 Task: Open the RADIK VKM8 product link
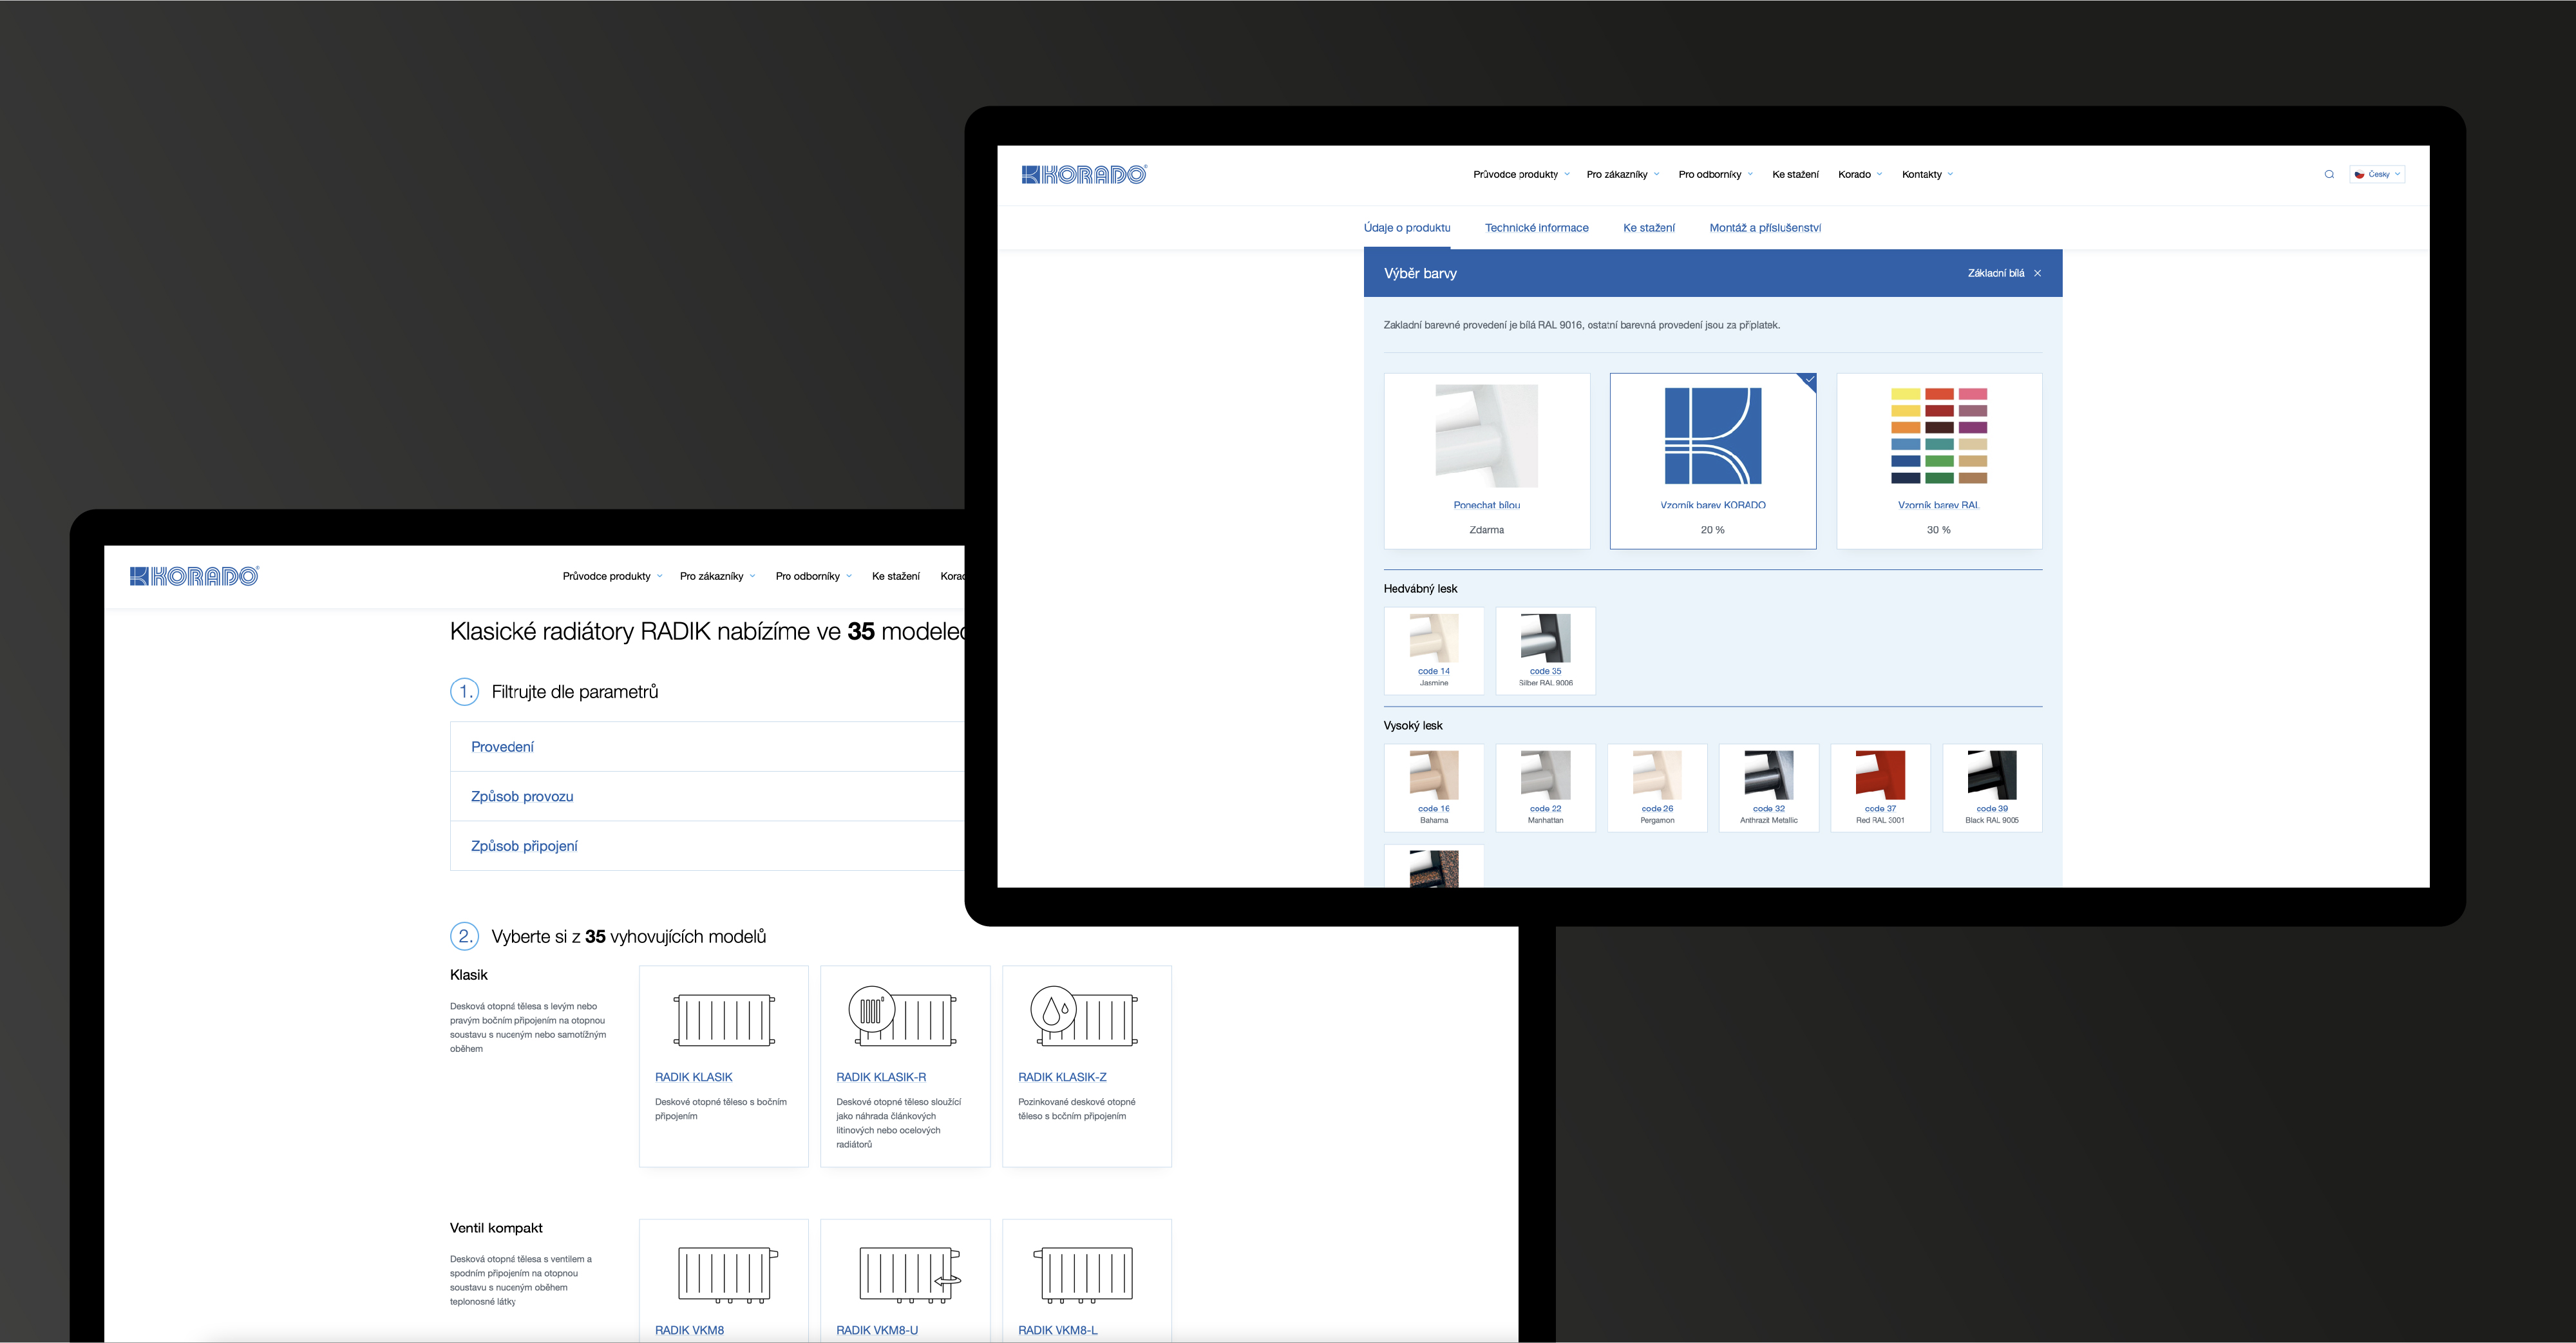pyautogui.click(x=689, y=1330)
